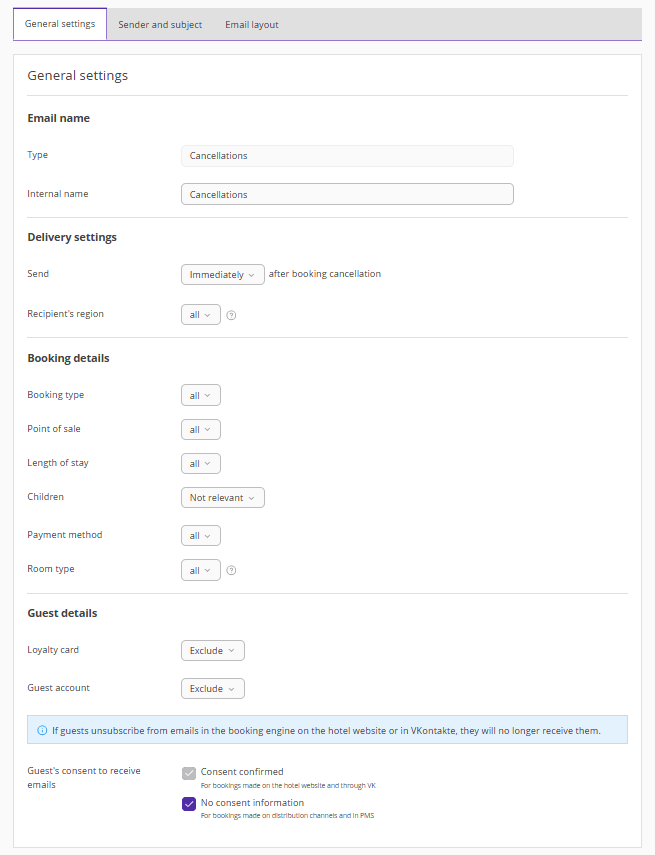The image size is (655, 855).
Task: Click help icon next to Recipient's region
Action: coord(231,315)
